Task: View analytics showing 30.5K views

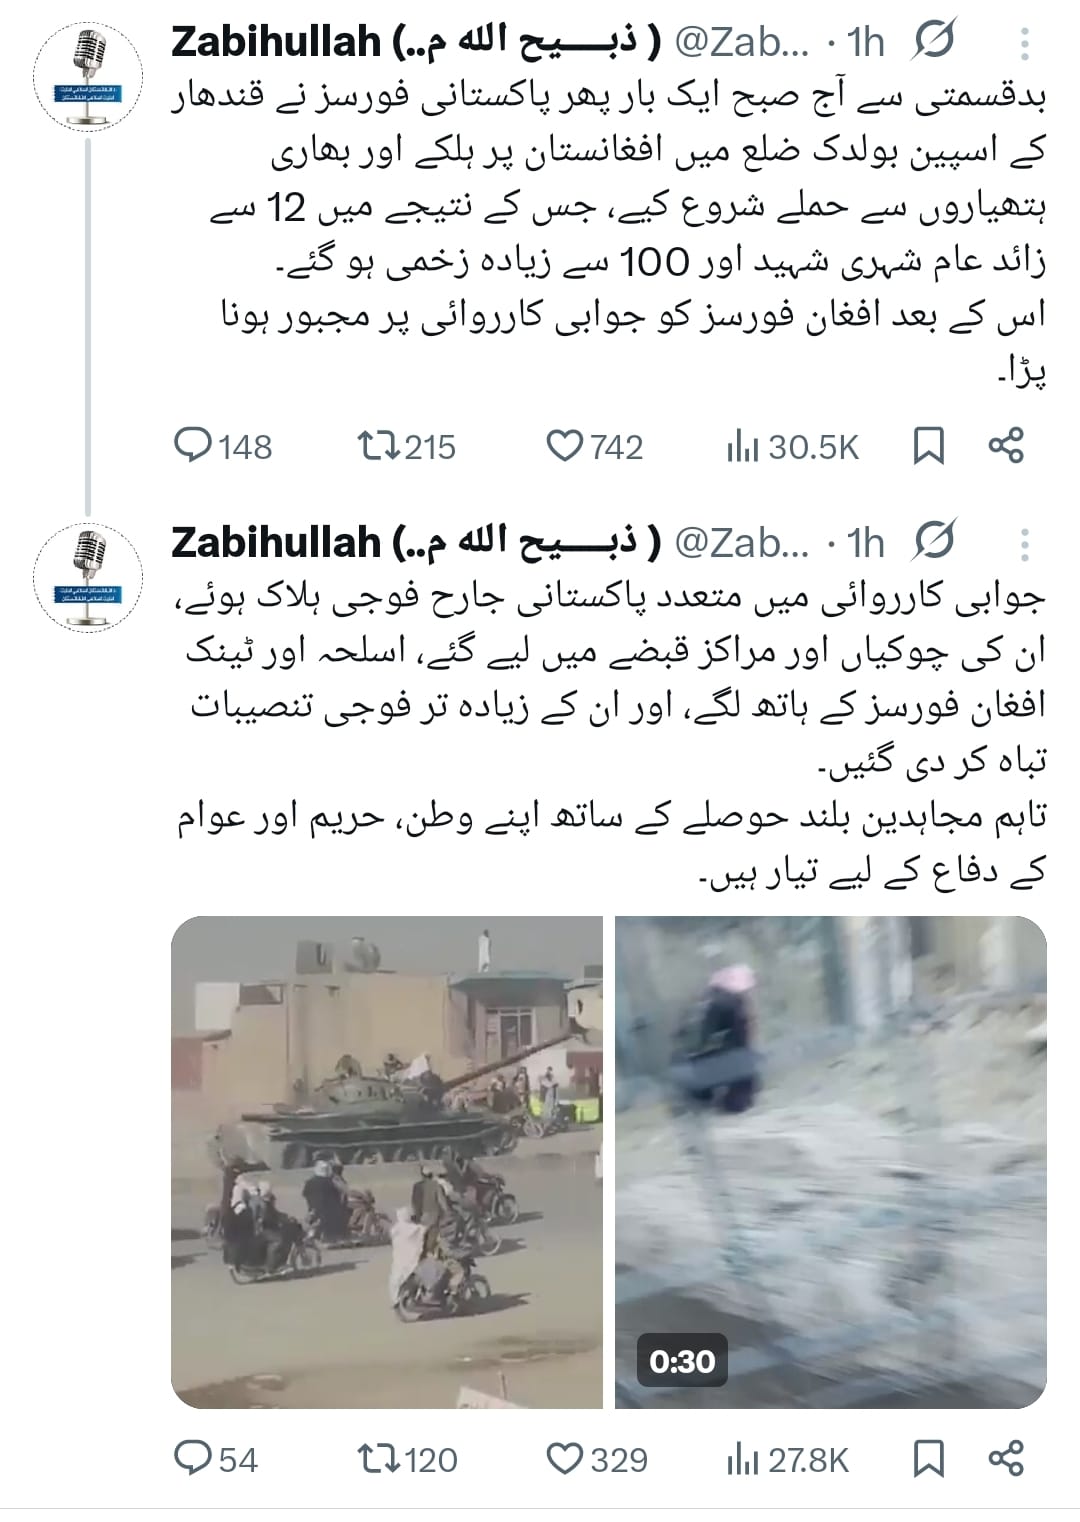Action: [x=793, y=447]
